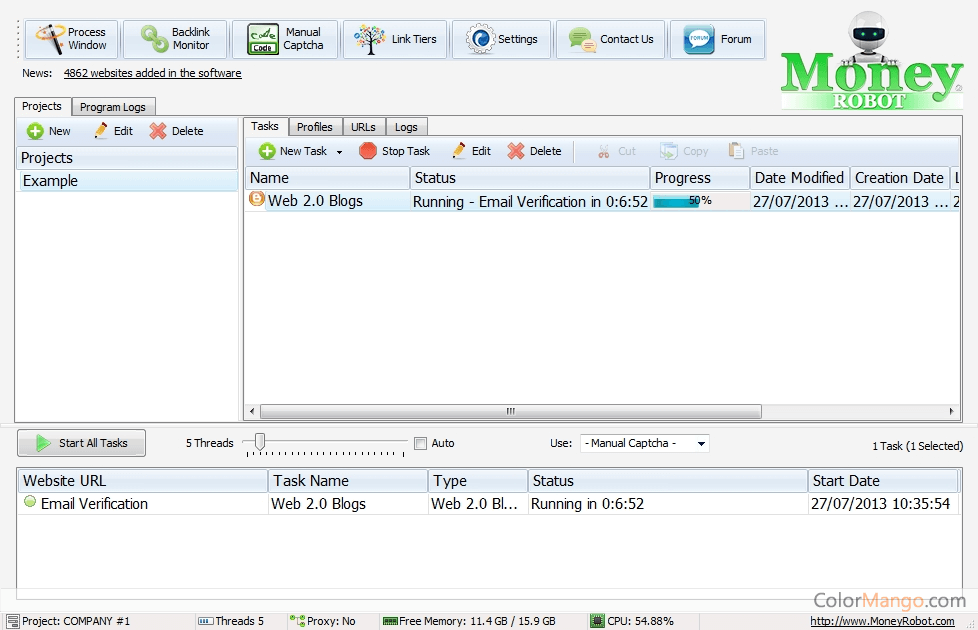Switch to the Profiles tab
The width and height of the screenshot is (978, 630).
pos(315,127)
